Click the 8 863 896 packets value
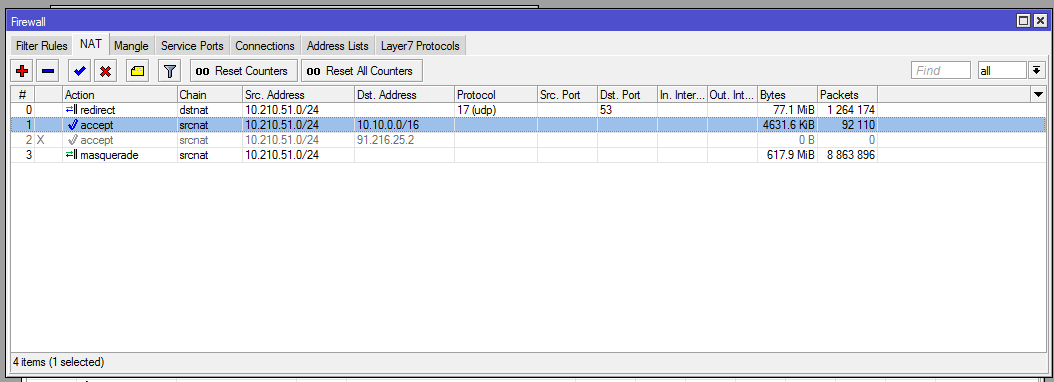This screenshot has height=382, width=1054. (x=850, y=155)
